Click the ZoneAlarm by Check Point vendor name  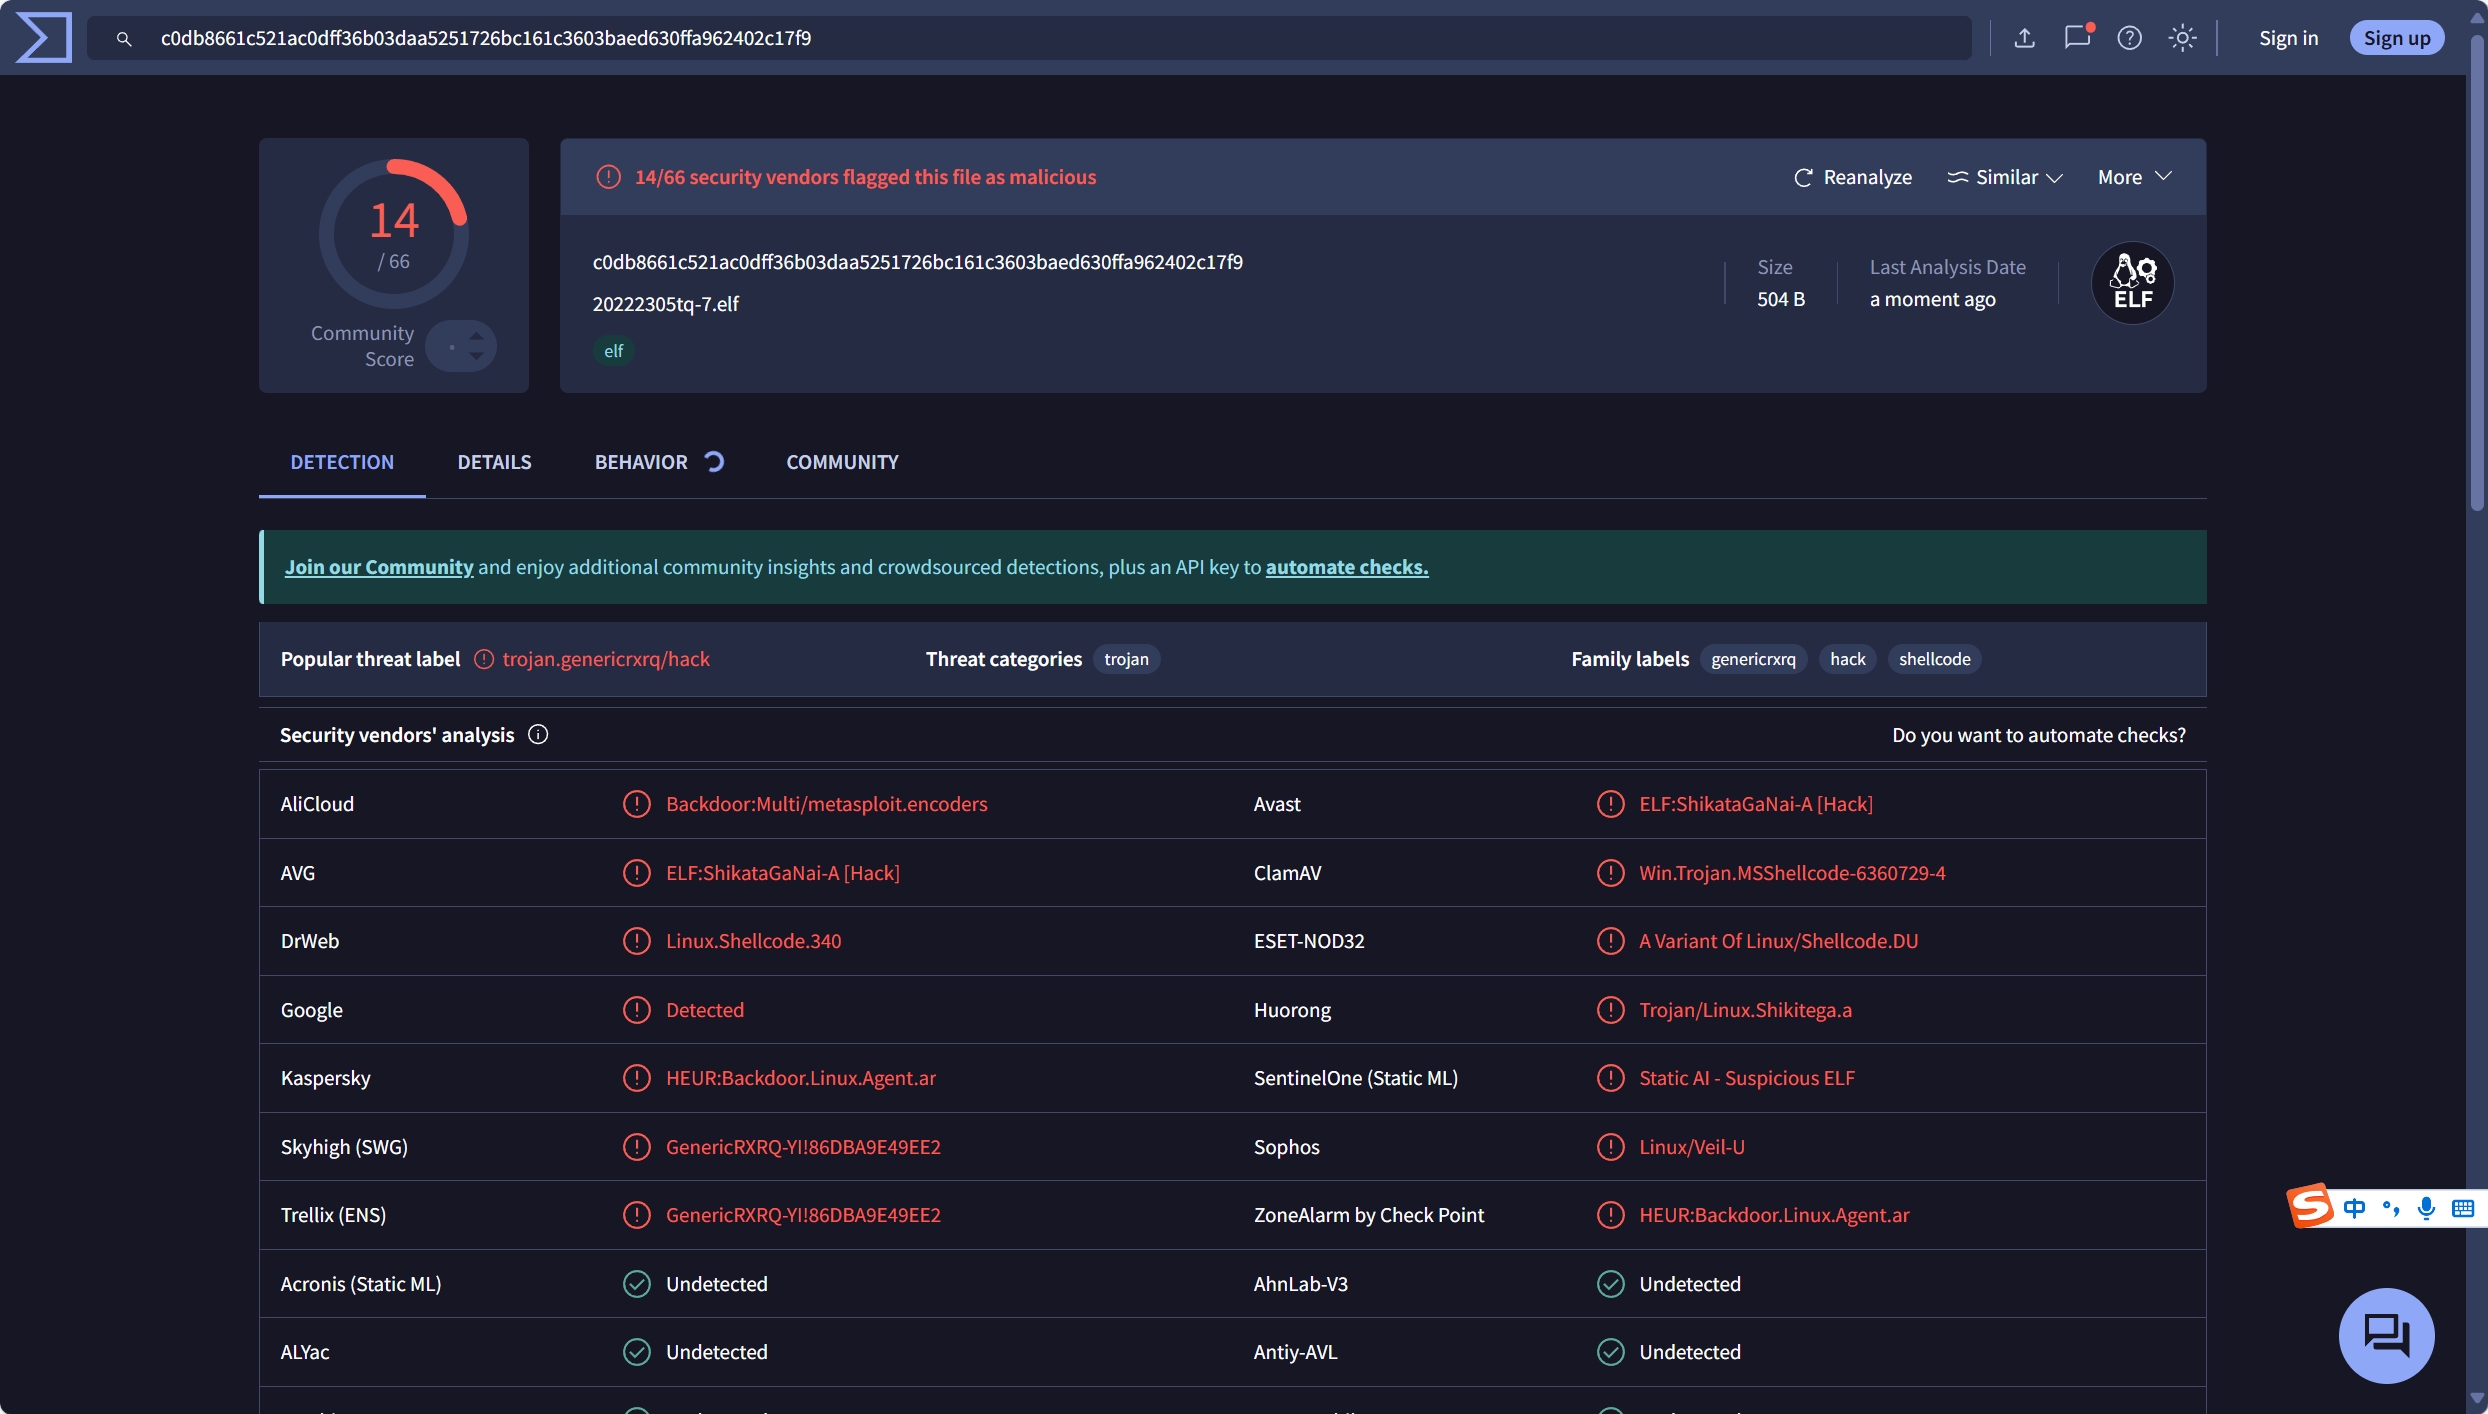pyautogui.click(x=1368, y=1215)
